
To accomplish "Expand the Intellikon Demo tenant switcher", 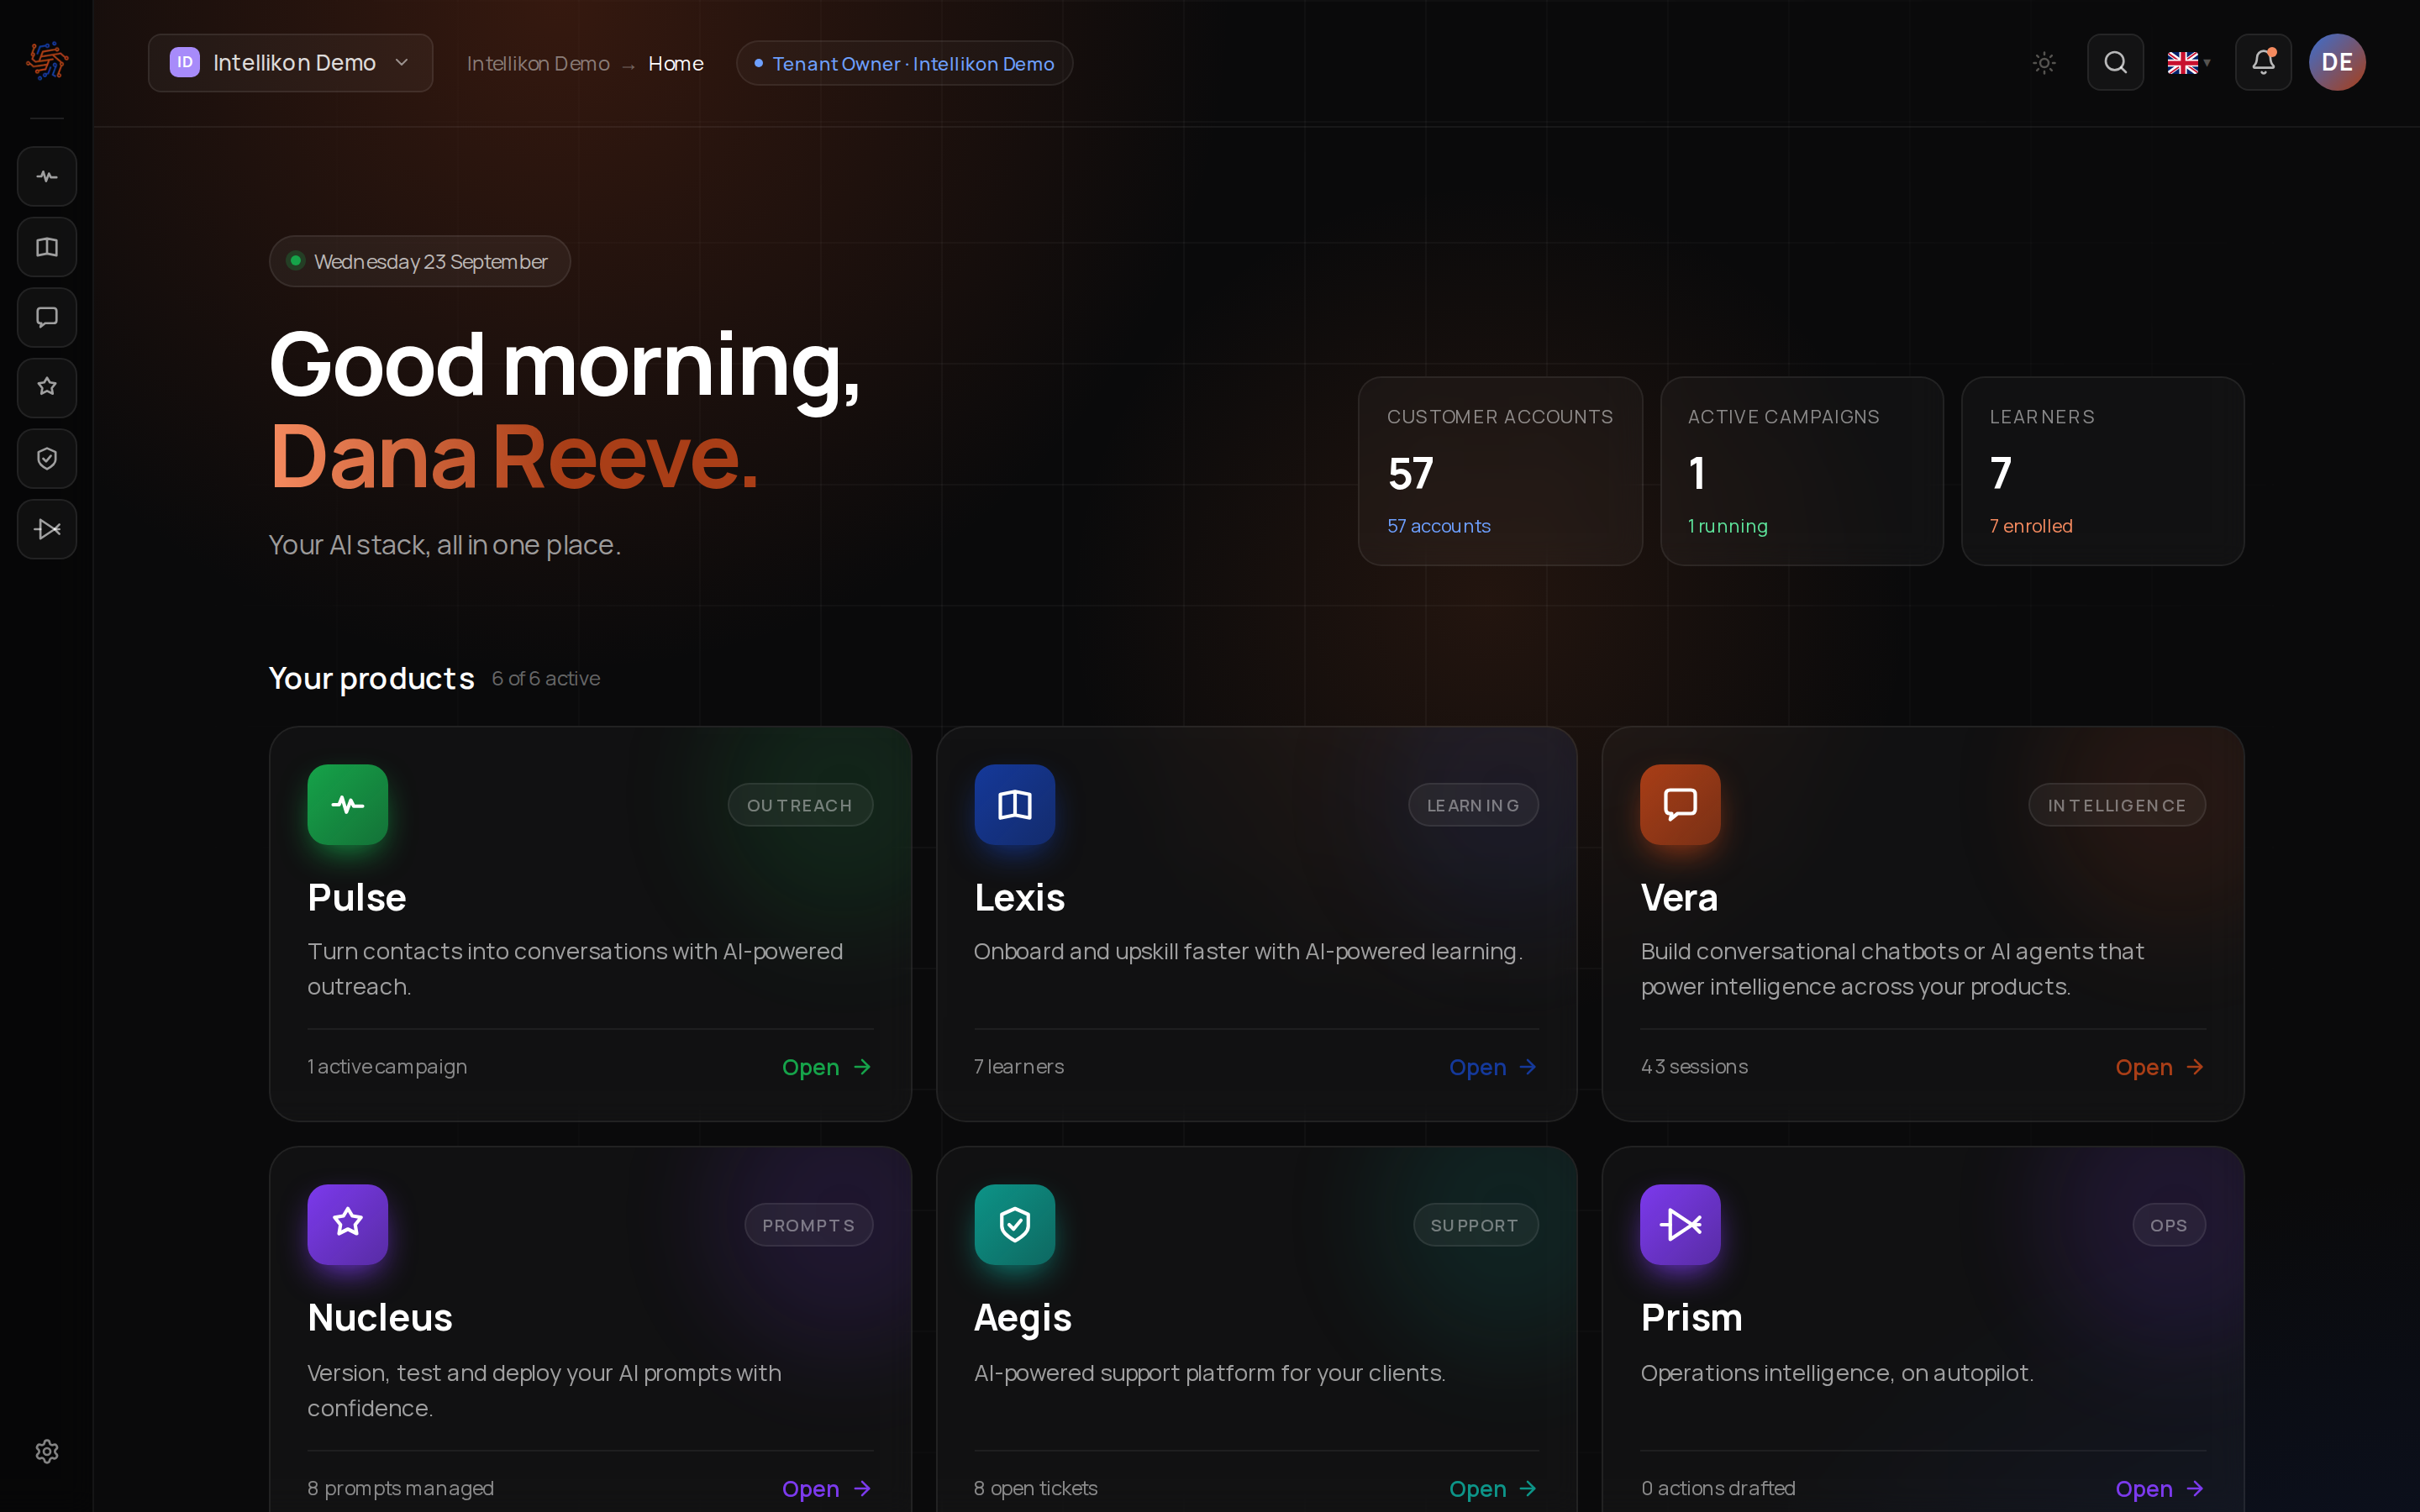I will click(291, 63).
